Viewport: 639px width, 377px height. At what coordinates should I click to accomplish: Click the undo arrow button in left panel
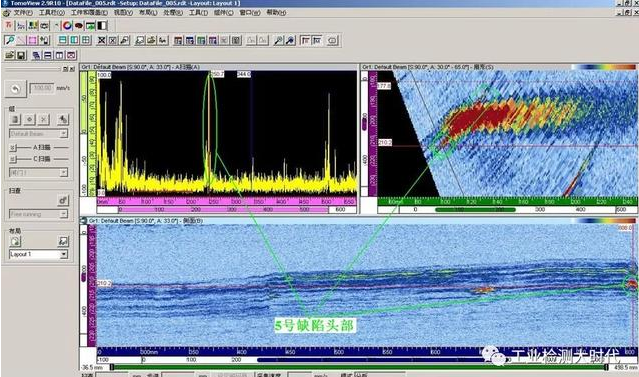[15, 88]
